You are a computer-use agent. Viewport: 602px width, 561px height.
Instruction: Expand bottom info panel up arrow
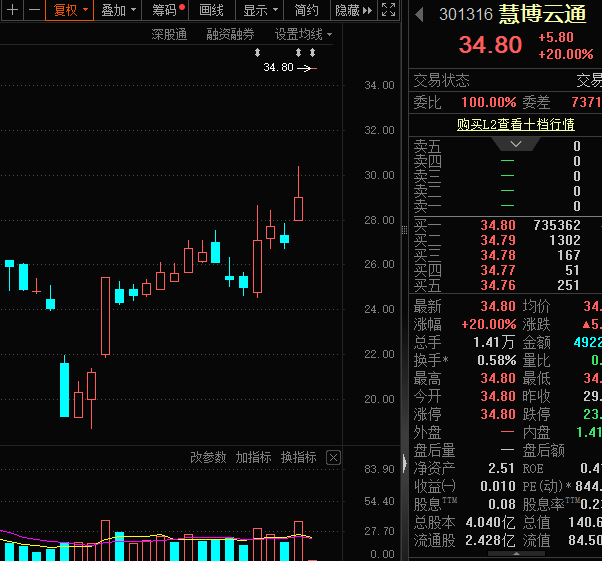click(516, 554)
